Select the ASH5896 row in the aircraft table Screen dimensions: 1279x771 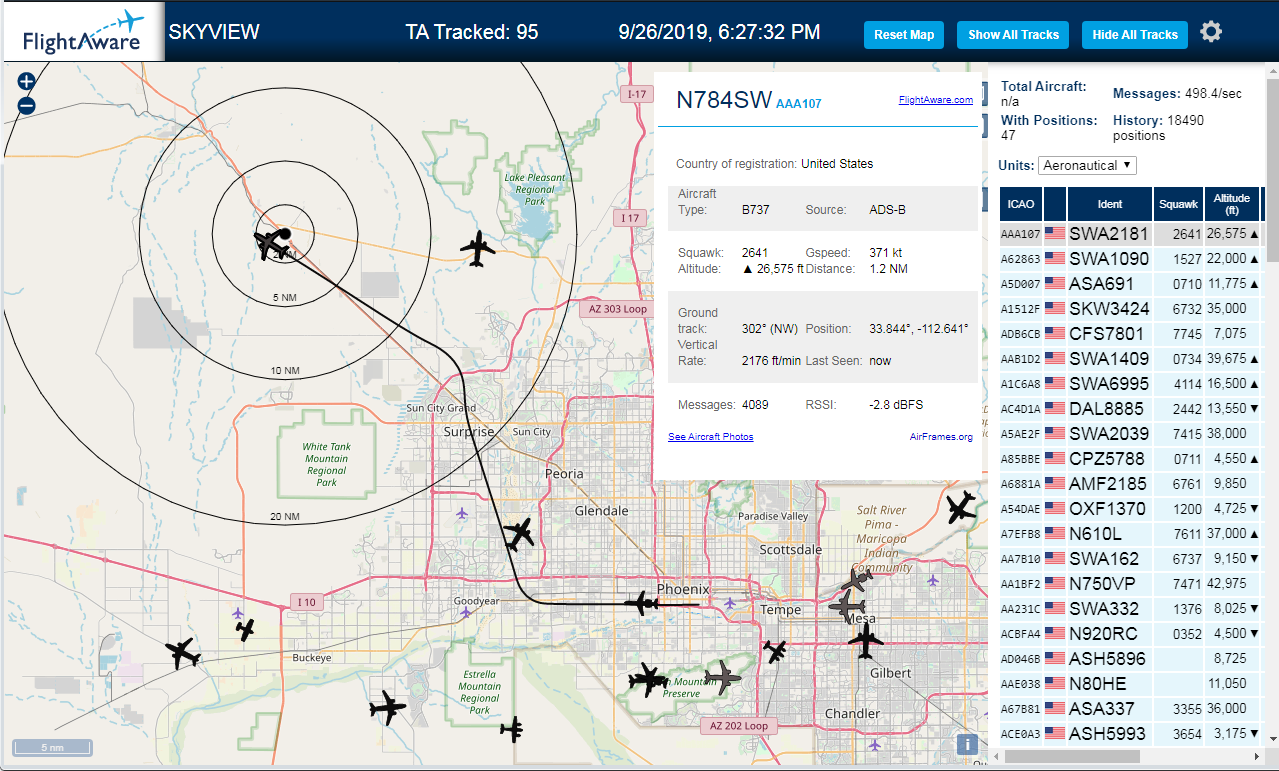tap(1130, 659)
